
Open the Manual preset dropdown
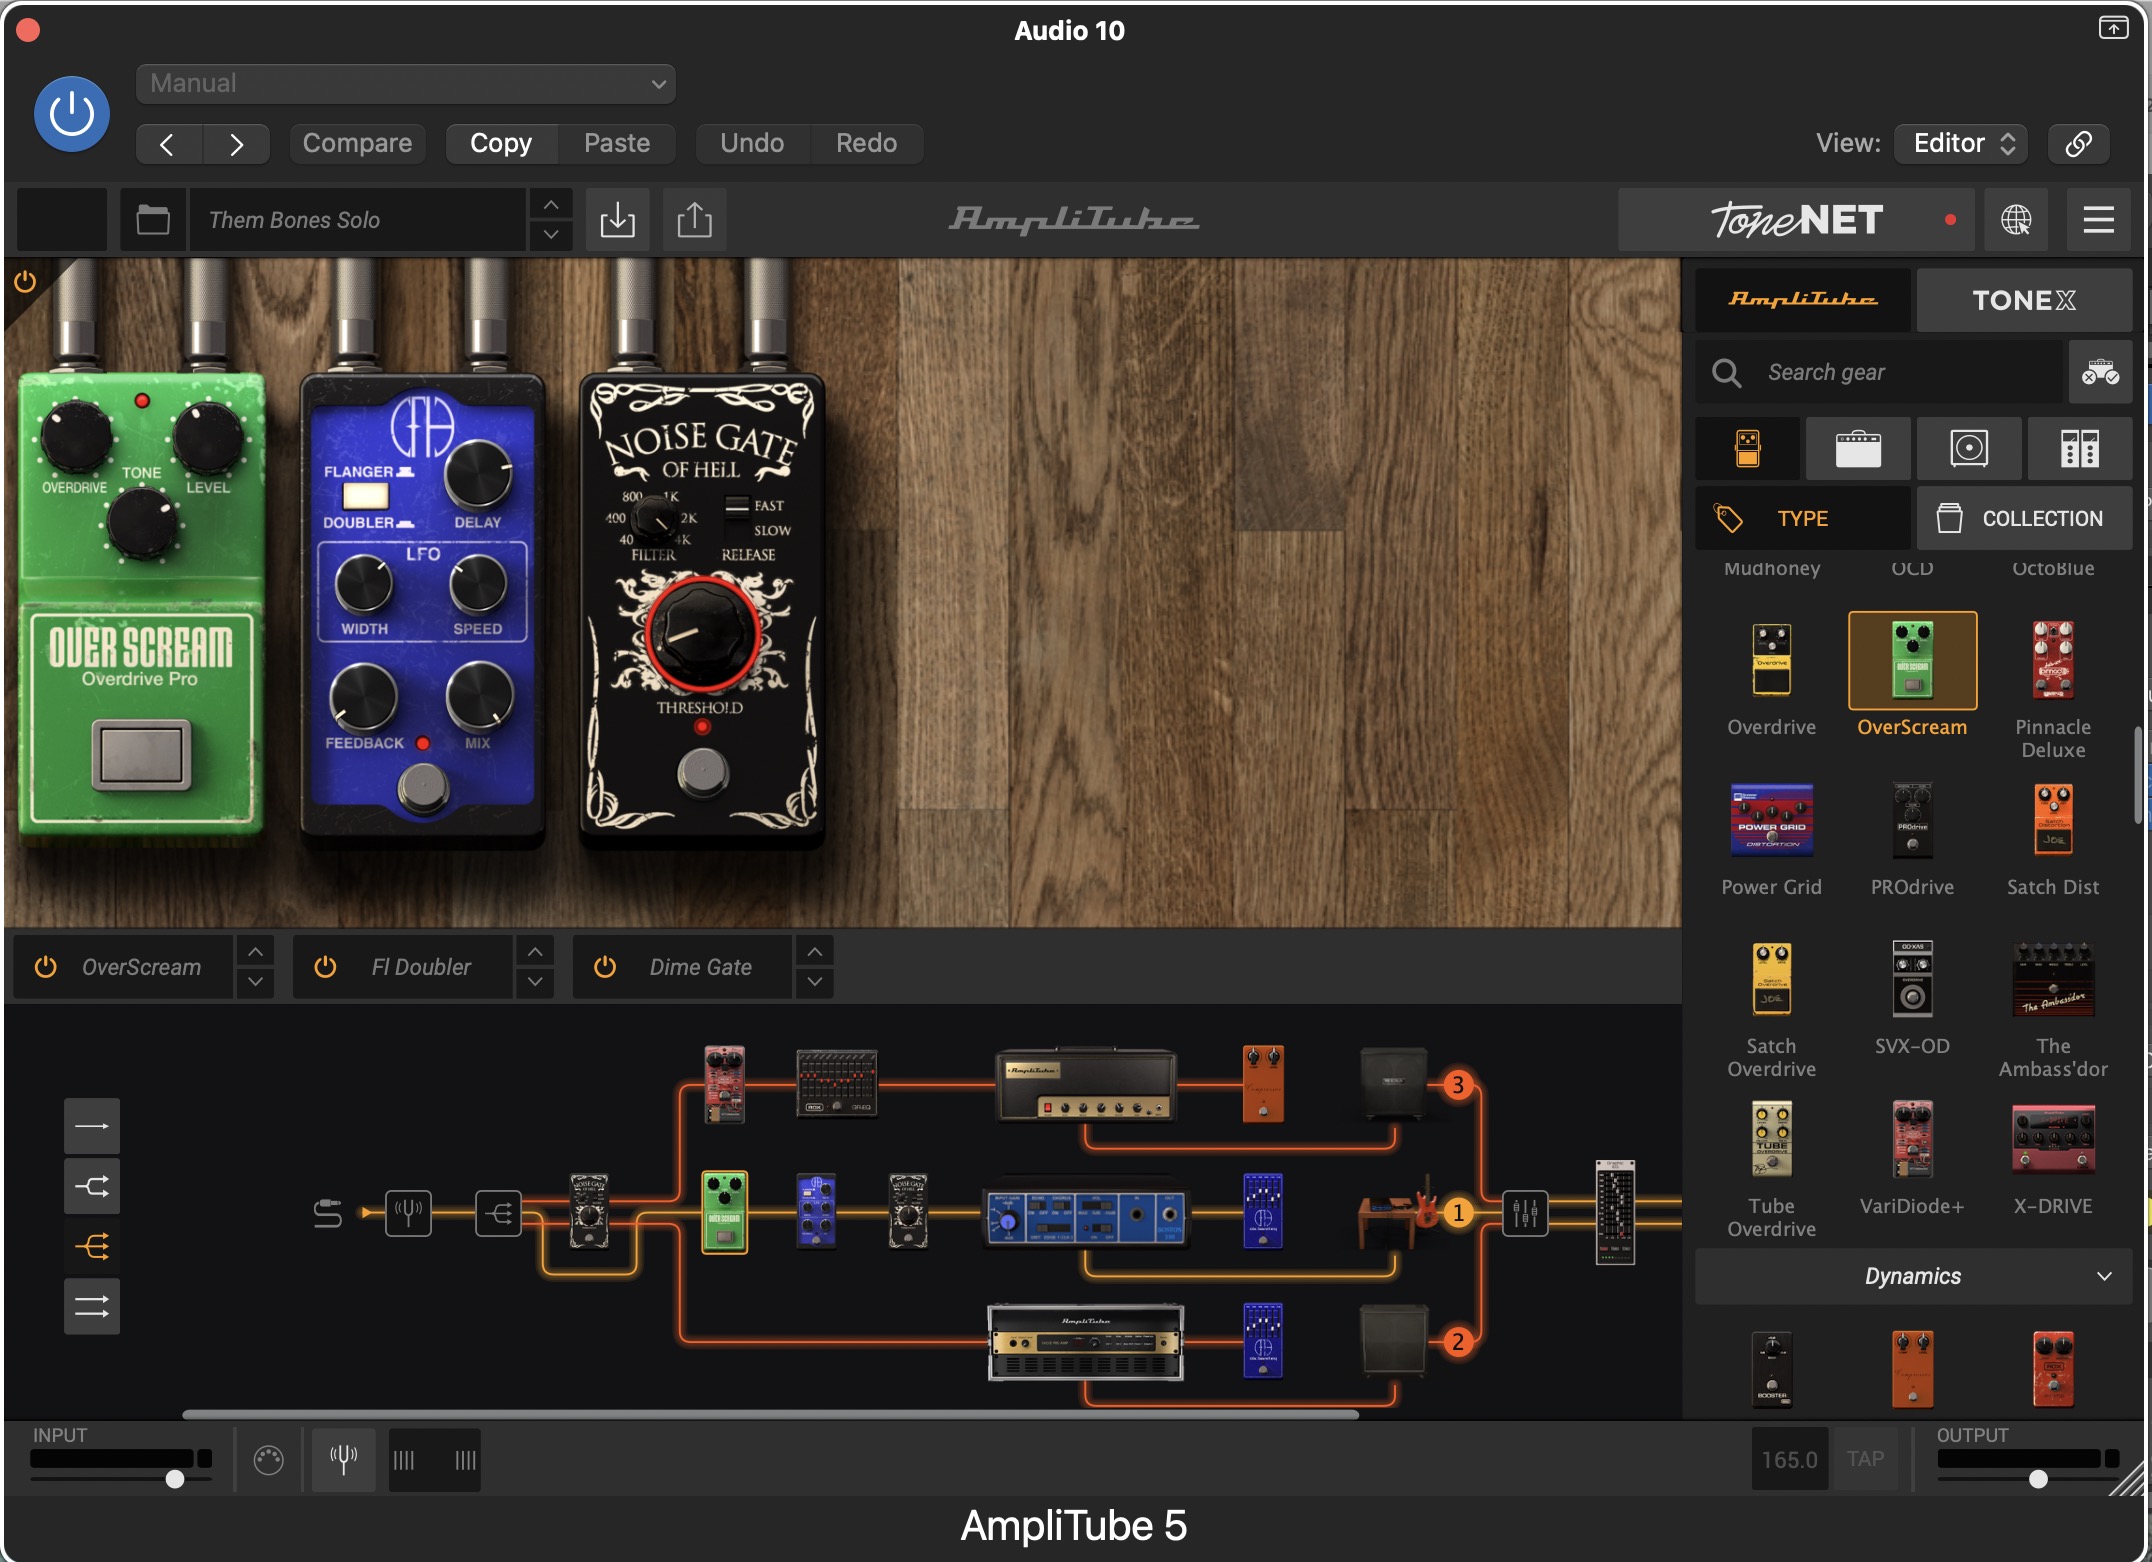[405, 84]
